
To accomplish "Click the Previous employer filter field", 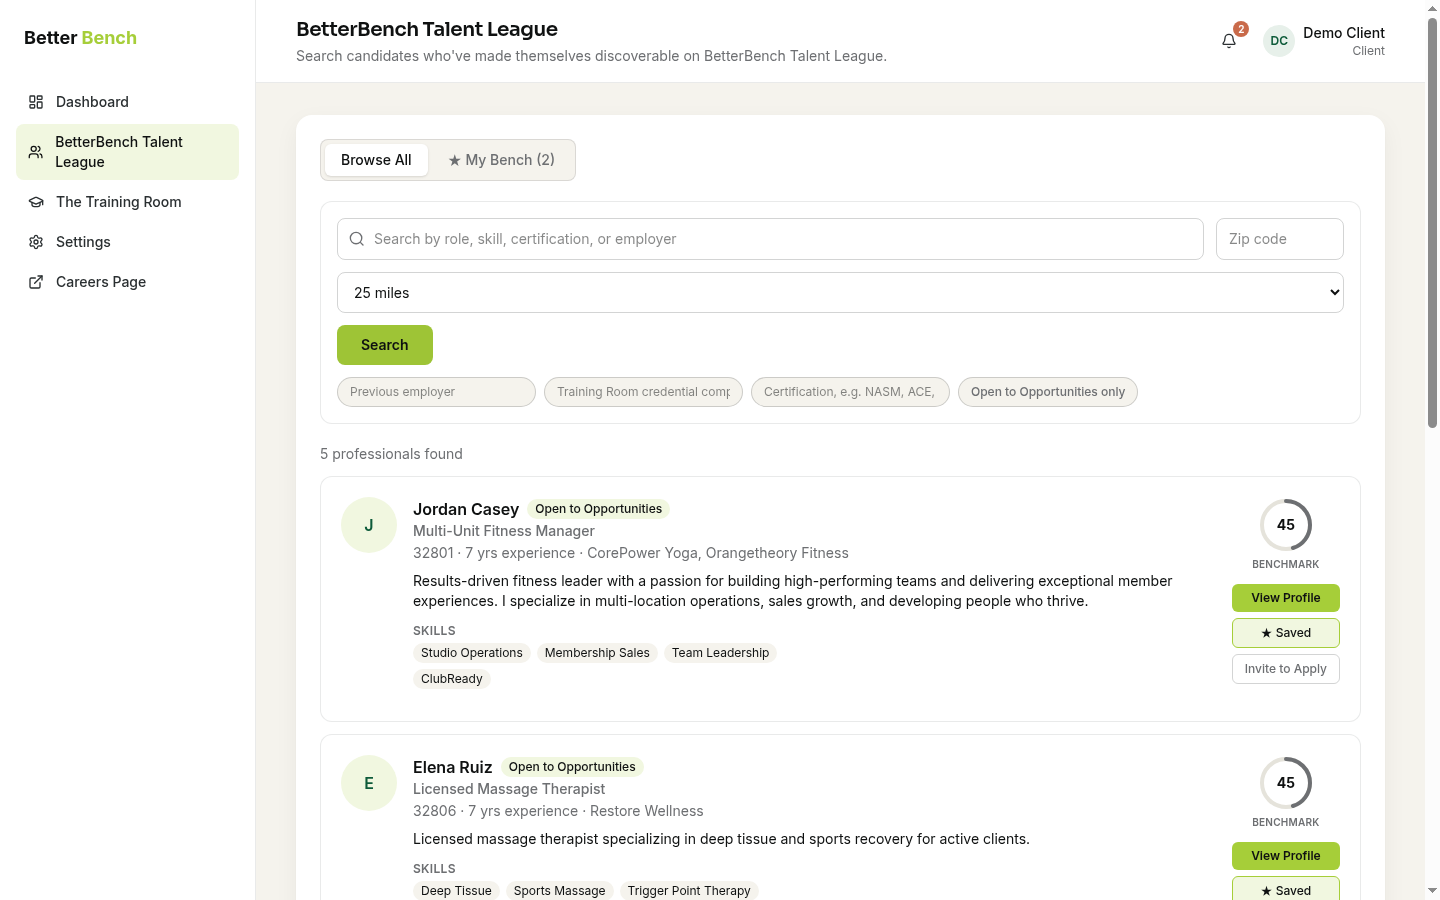I will pyautogui.click(x=436, y=392).
